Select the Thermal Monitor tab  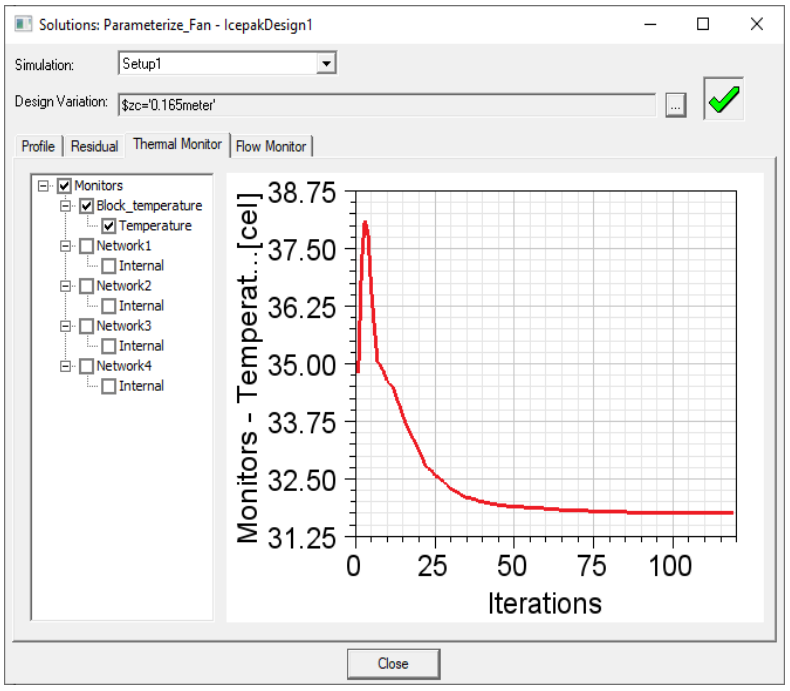click(x=177, y=145)
